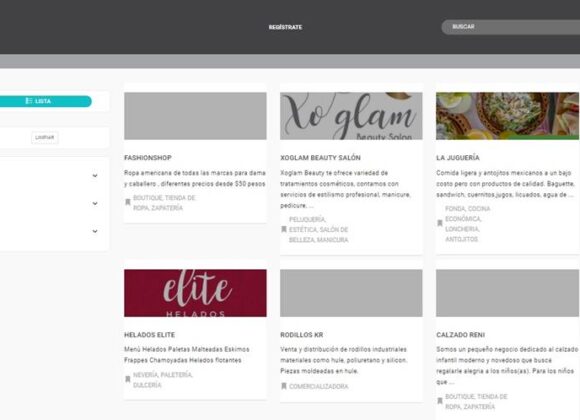The image size is (580, 420).
Task: Open the Rodillos KR listing title
Action: point(301,335)
